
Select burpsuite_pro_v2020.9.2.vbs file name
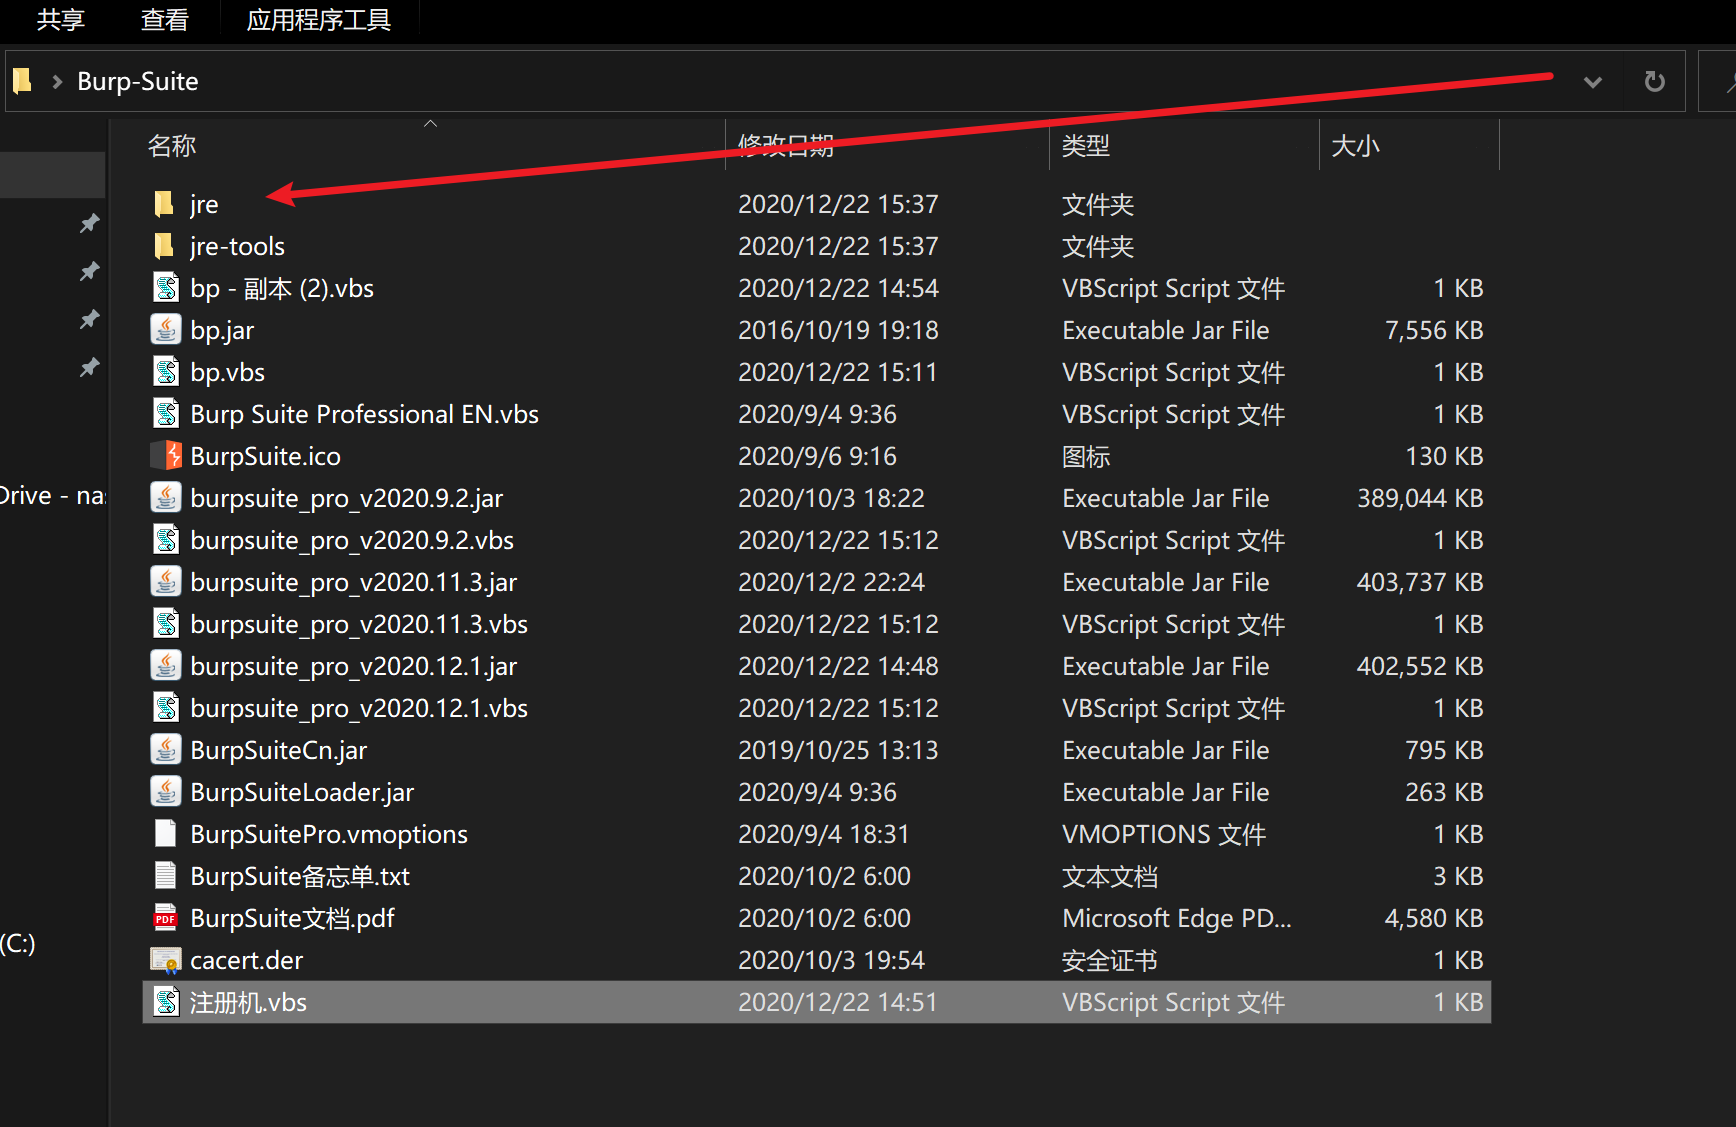[x=352, y=540]
